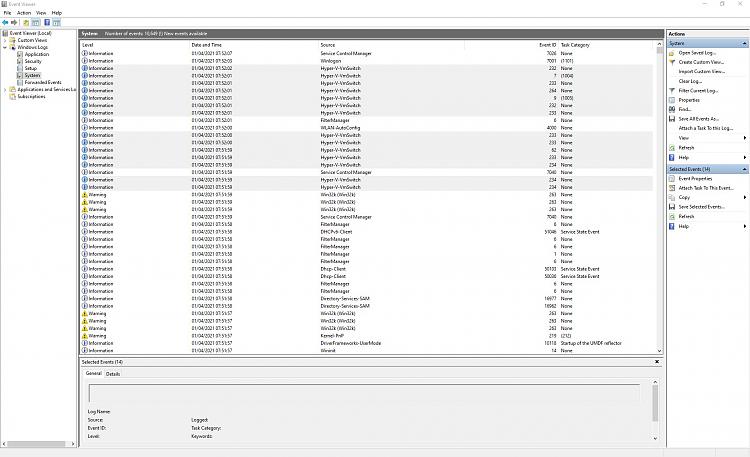The height and width of the screenshot is (457, 750).
Task: Click the Forward arrow in the toolbar
Action: [x=14, y=22]
